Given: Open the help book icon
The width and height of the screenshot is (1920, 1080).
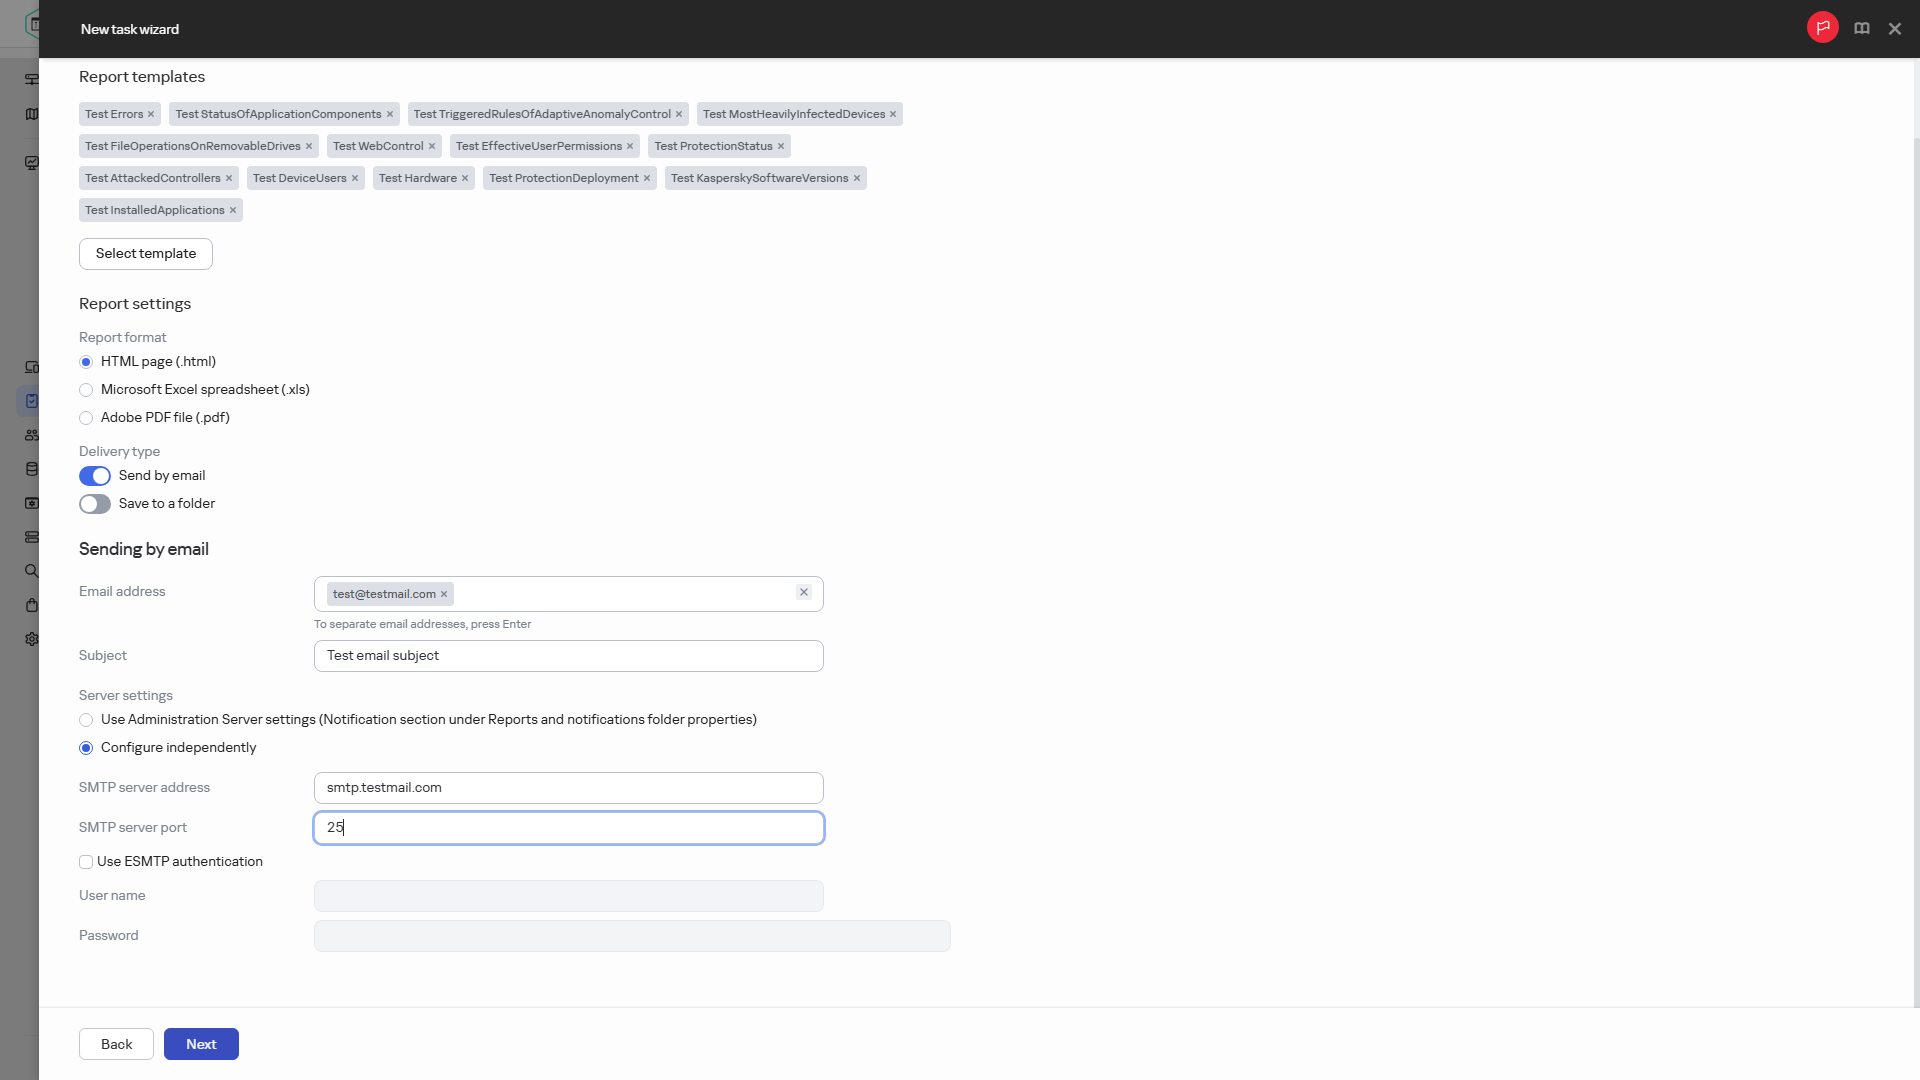Looking at the screenshot, I should (1861, 29).
